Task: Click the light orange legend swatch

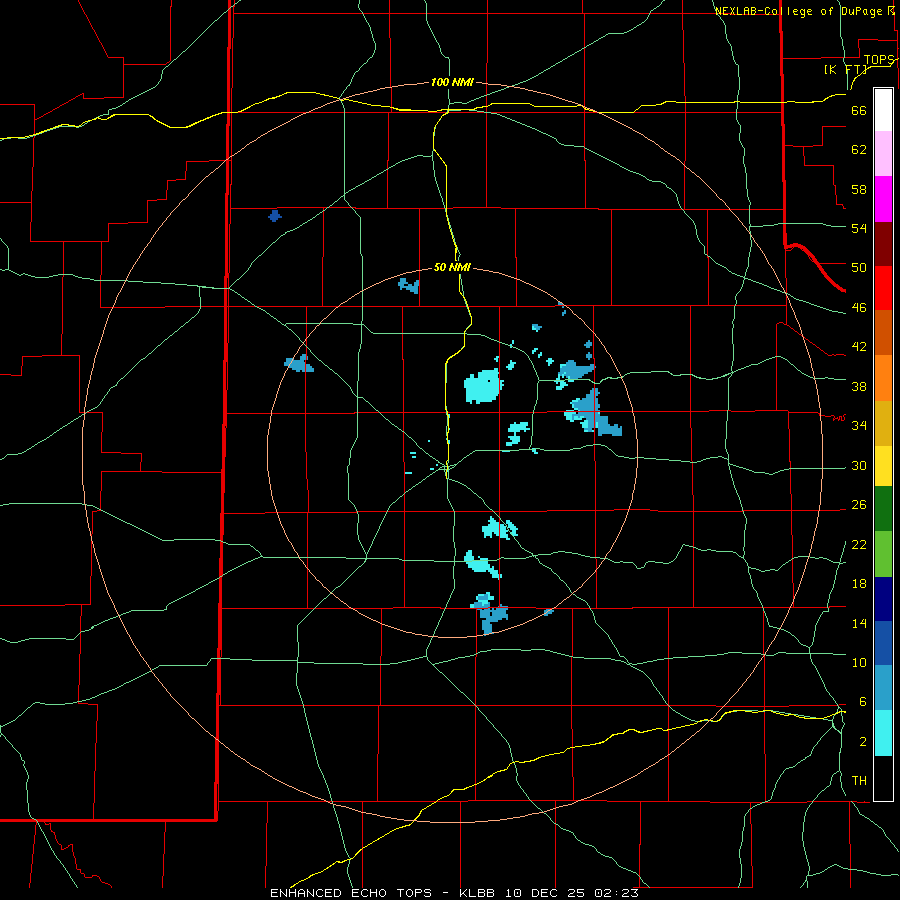Action: 883,378
